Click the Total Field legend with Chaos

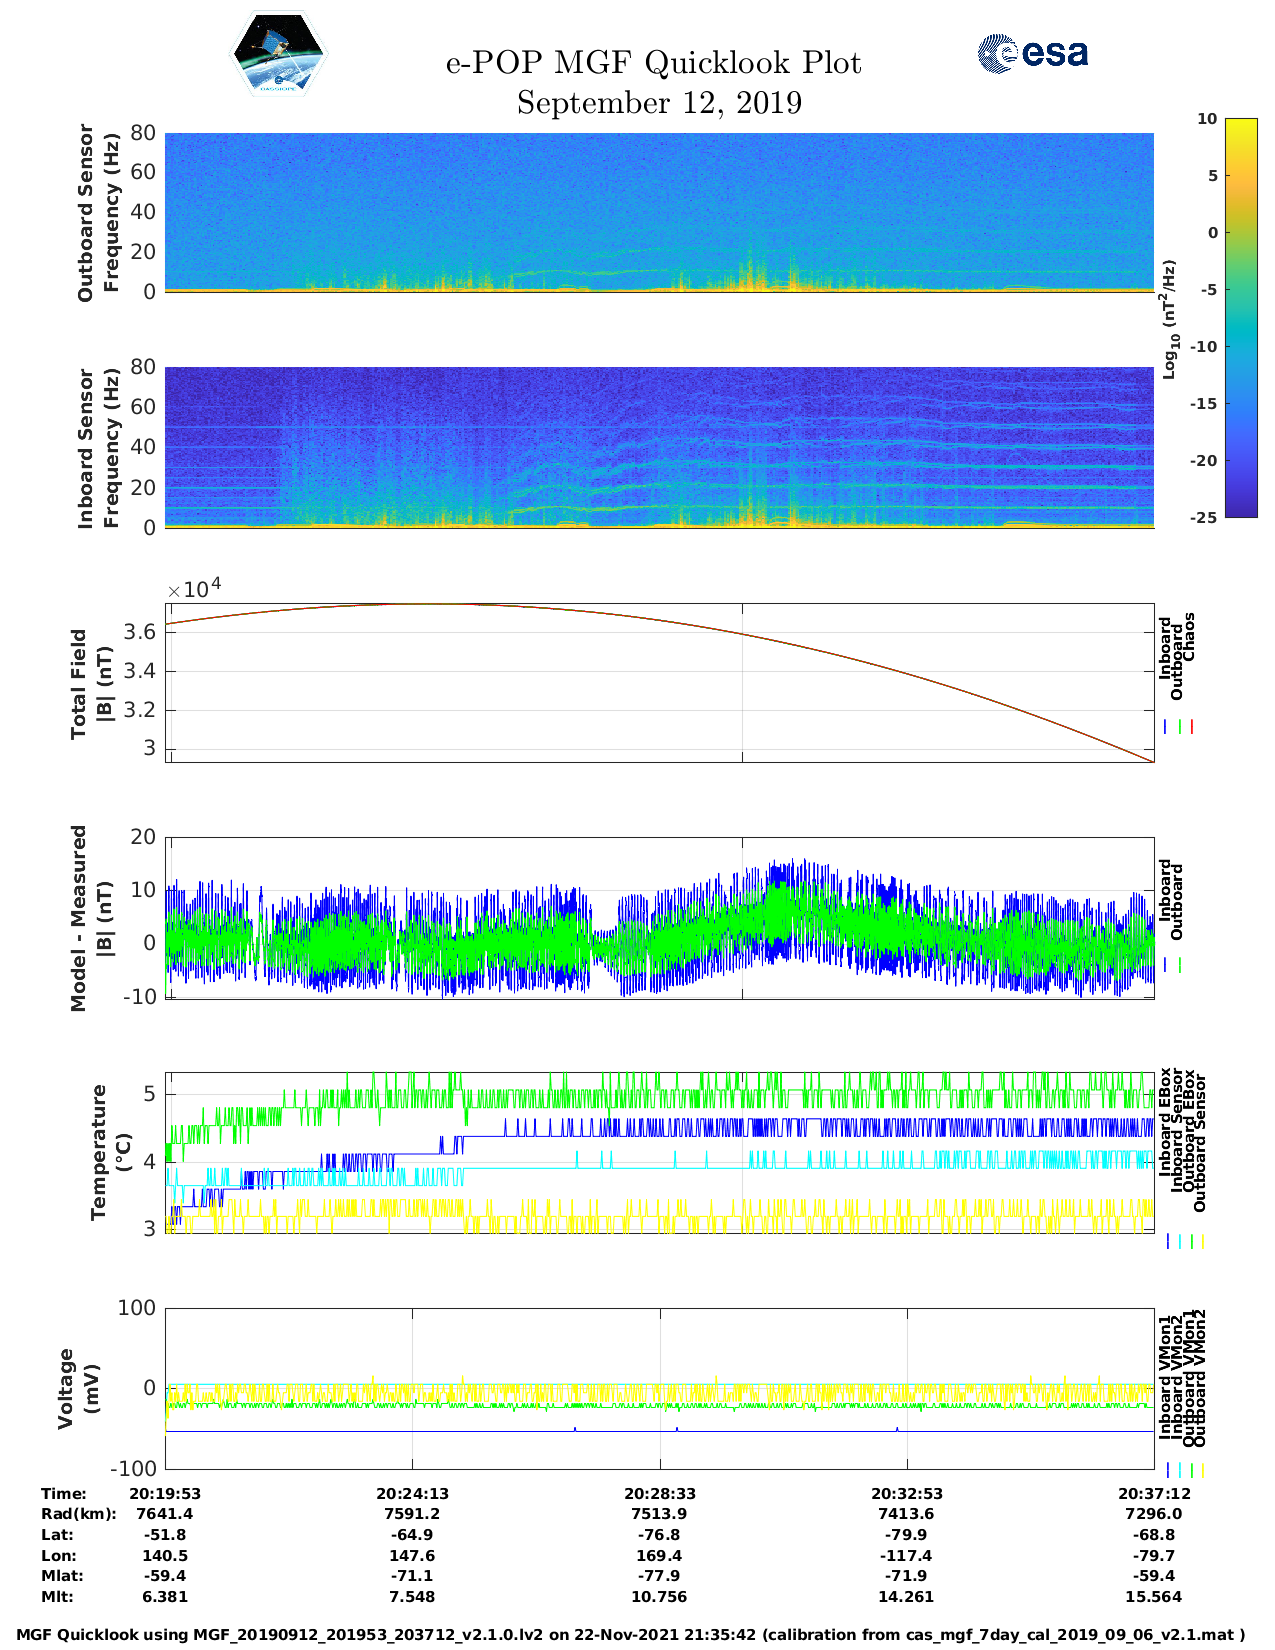pyautogui.click(x=1177, y=660)
